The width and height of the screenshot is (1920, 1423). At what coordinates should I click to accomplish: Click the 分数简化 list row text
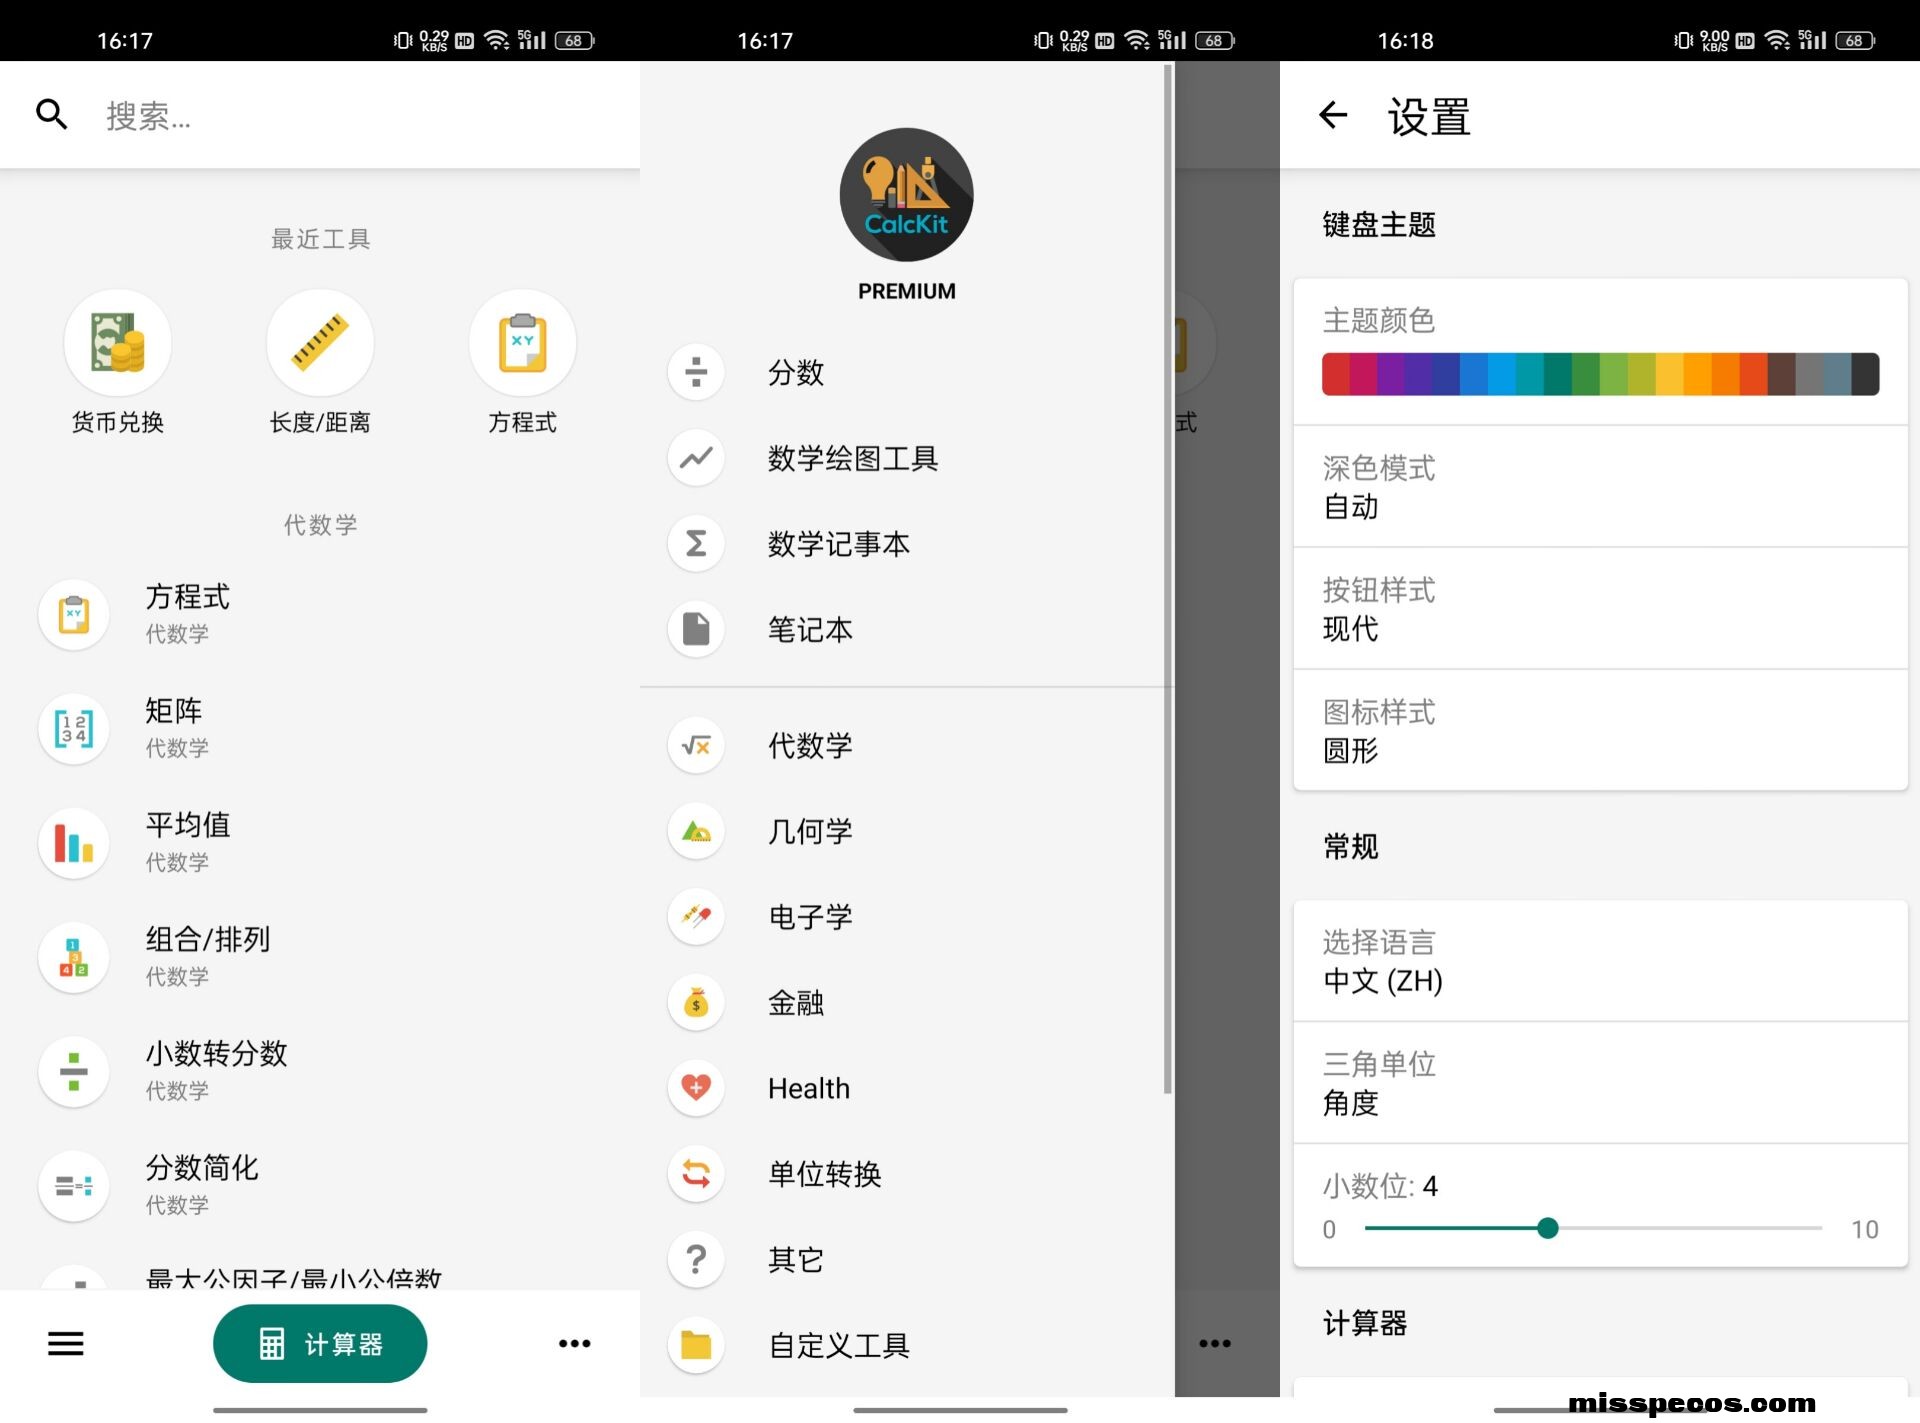(x=202, y=1167)
